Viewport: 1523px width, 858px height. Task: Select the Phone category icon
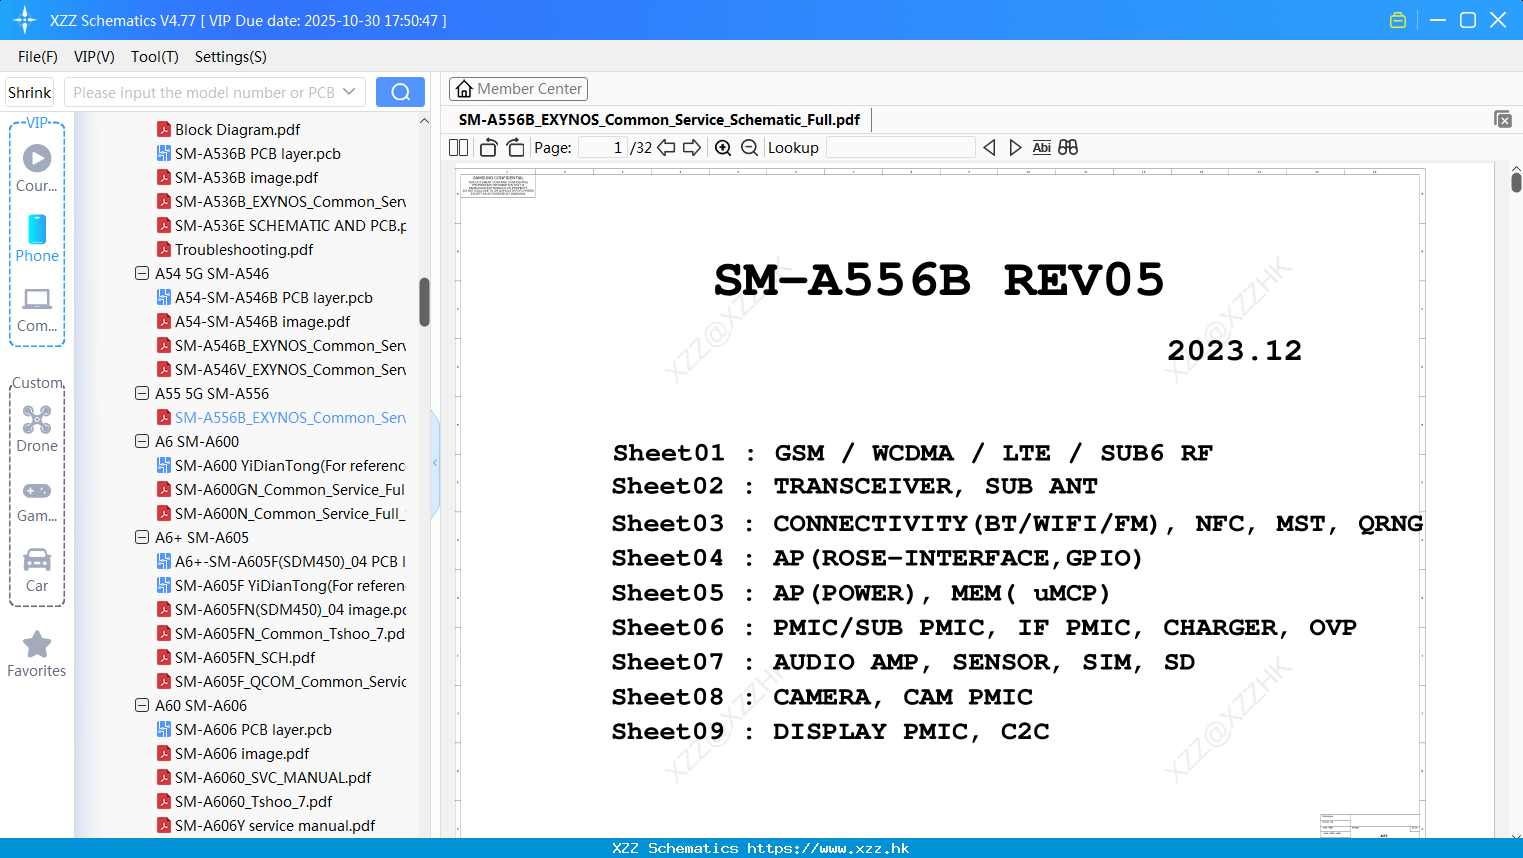[37, 229]
